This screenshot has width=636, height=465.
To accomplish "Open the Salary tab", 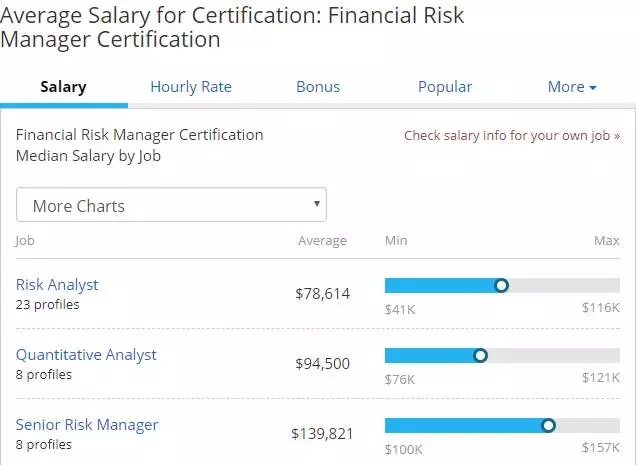I will click(x=63, y=87).
